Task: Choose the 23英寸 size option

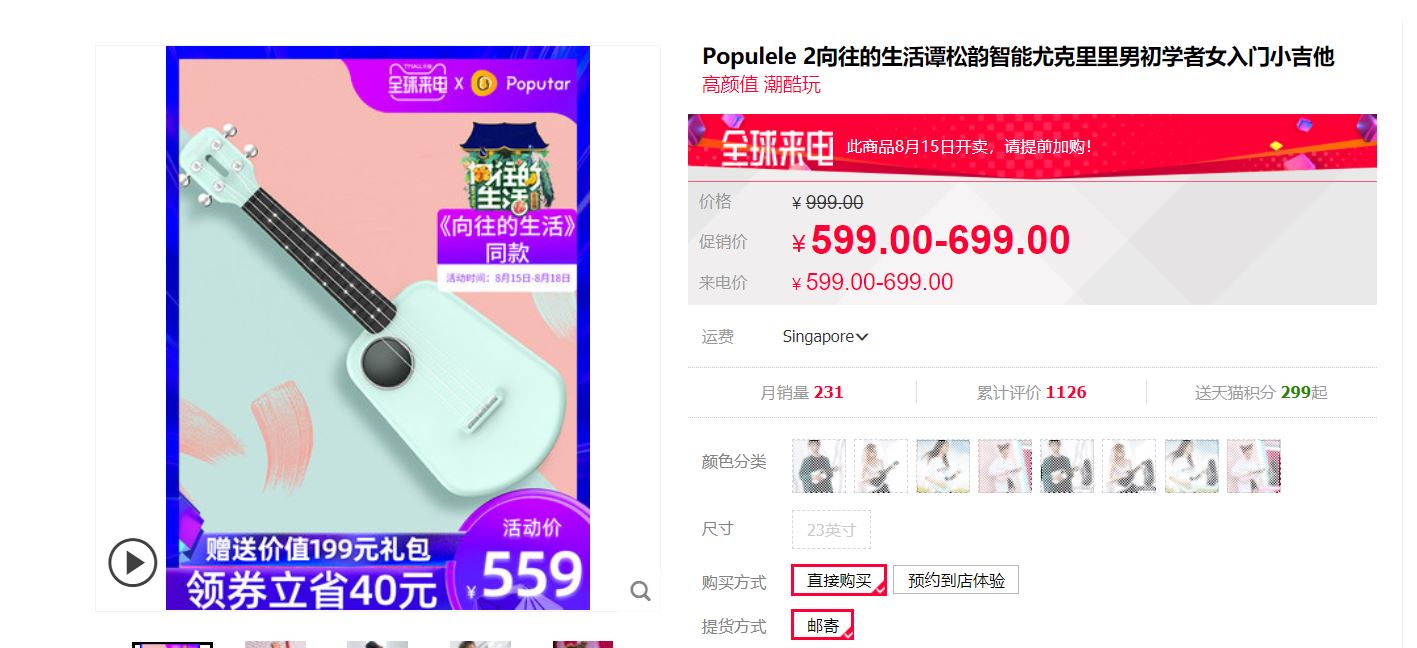Action: [x=831, y=530]
